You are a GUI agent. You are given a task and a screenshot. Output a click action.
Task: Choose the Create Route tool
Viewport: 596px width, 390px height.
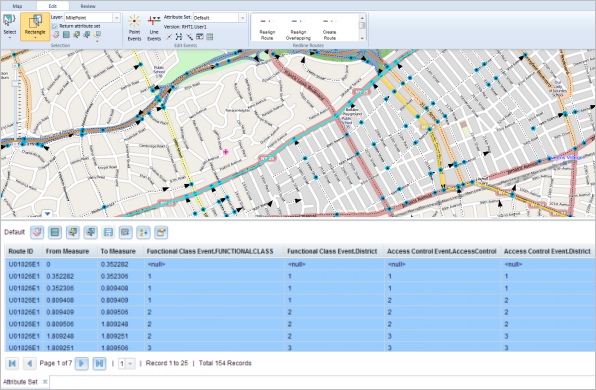pyautogui.click(x=330, y=29)
